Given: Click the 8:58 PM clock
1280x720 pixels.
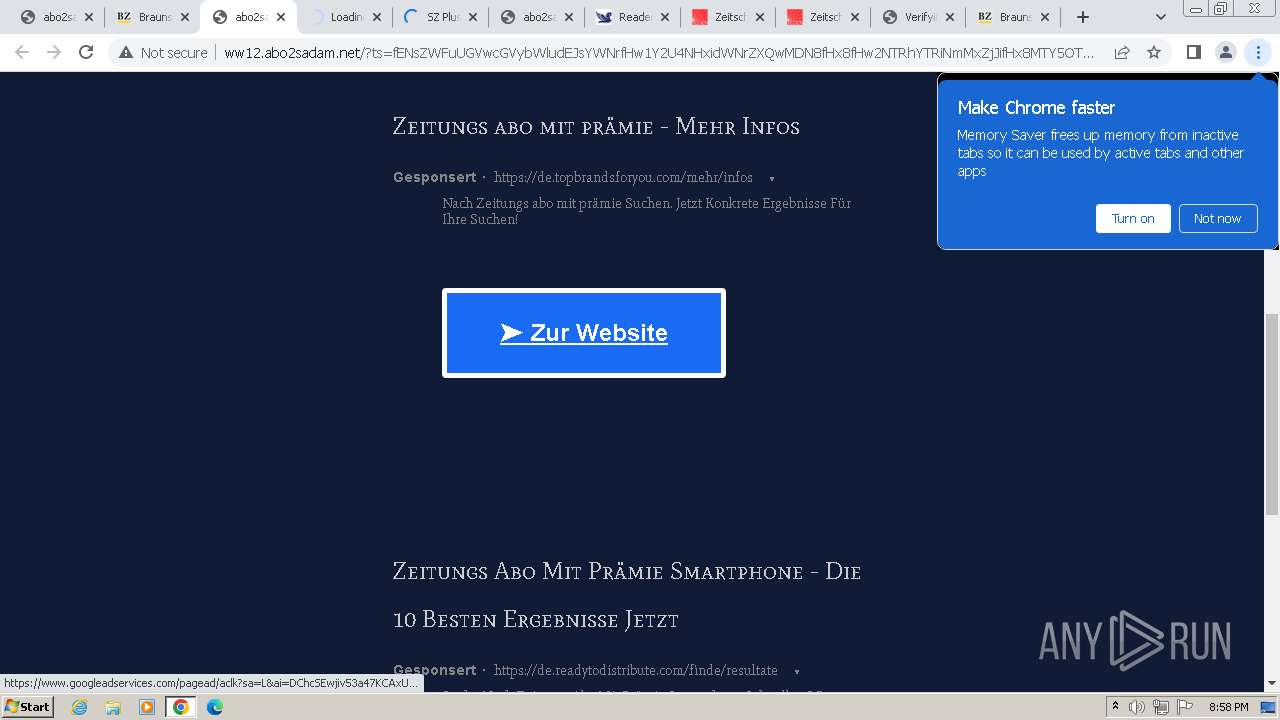Looking at the screenshot, I should (x=1228, y=707).
